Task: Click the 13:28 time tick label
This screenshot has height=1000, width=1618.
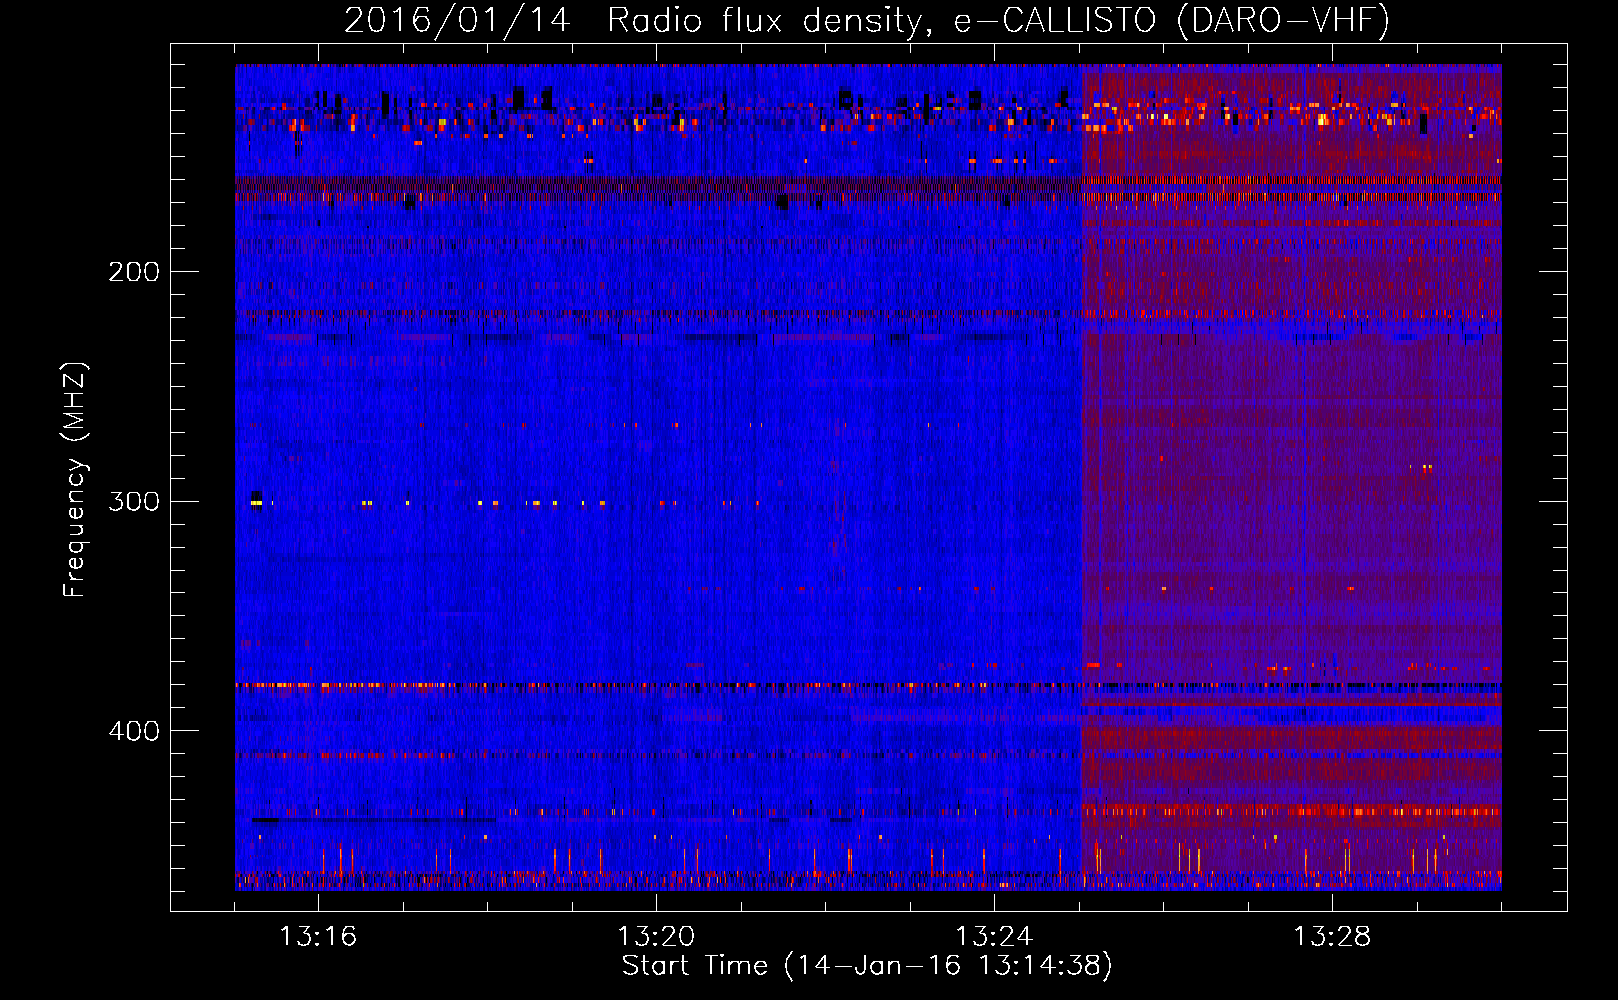Action: coord(1332,936)
